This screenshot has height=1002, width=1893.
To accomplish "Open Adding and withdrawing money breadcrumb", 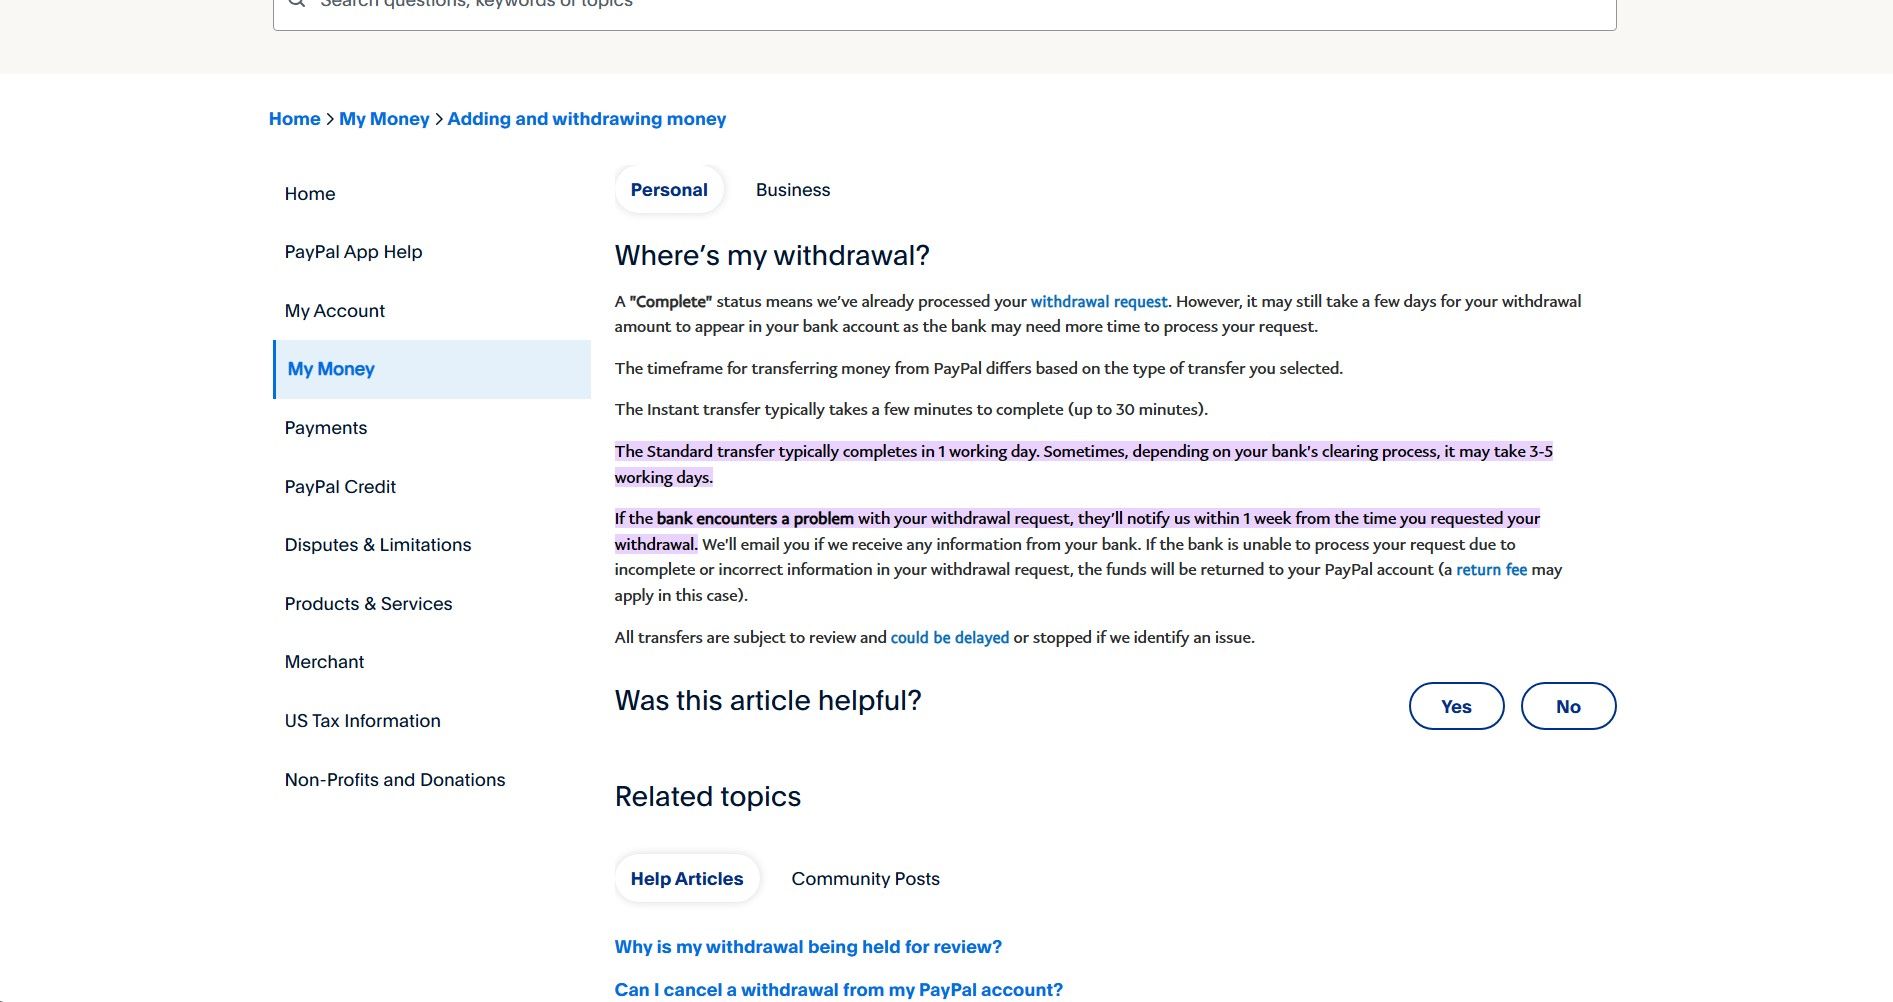I will [586, 119].
